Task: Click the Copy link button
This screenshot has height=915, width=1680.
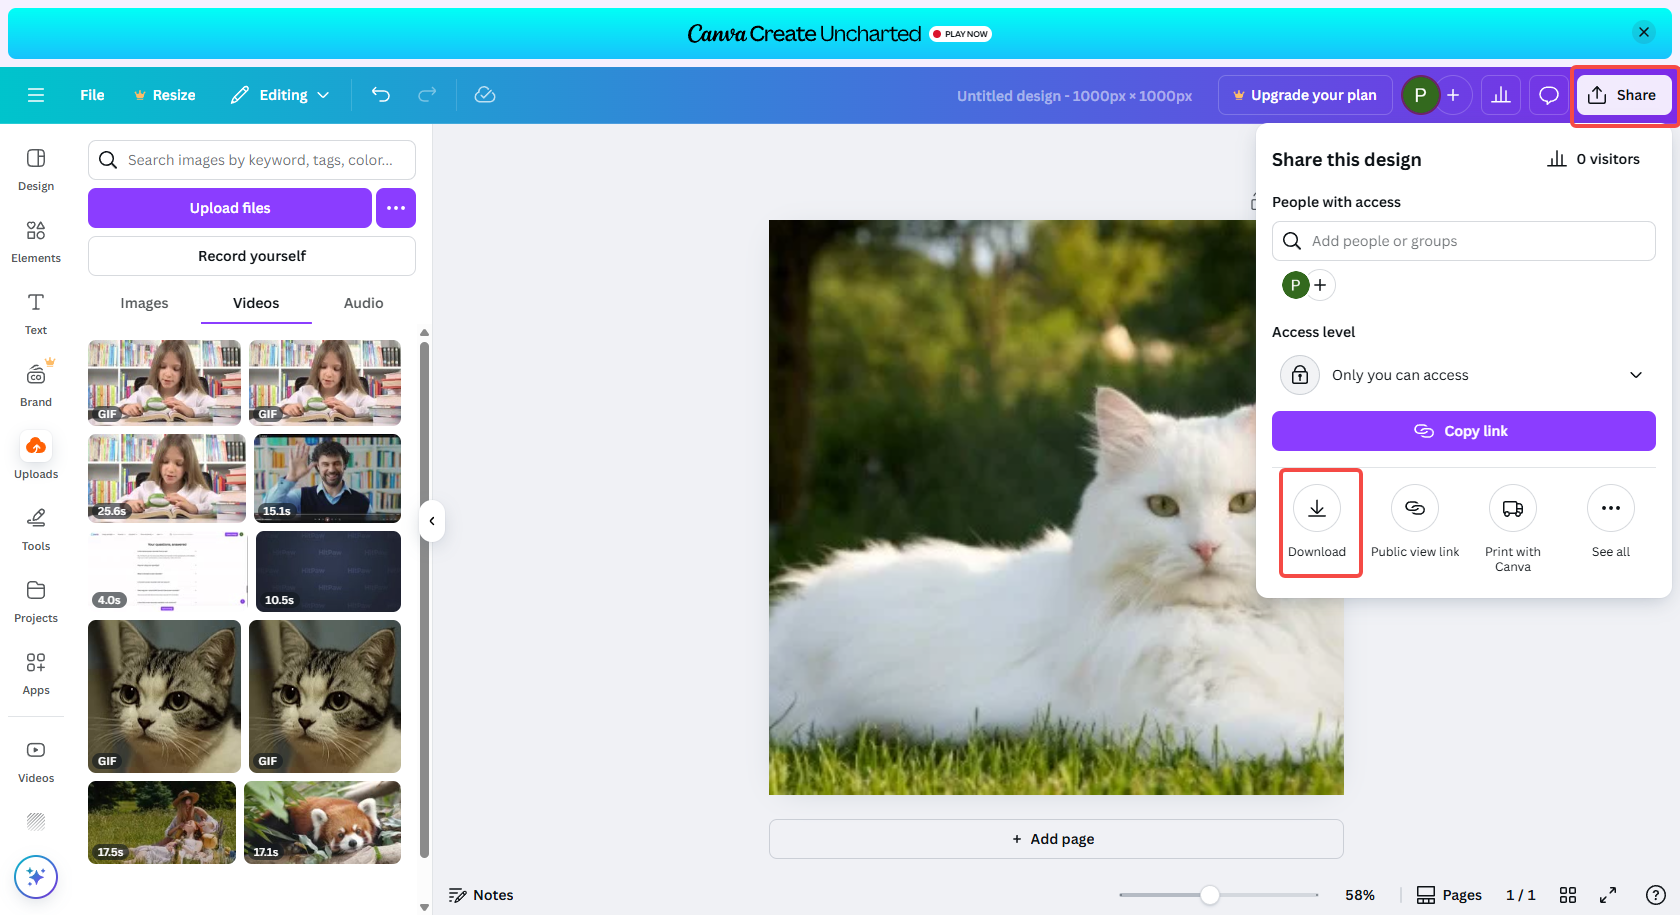Action: pos(1464,431)
